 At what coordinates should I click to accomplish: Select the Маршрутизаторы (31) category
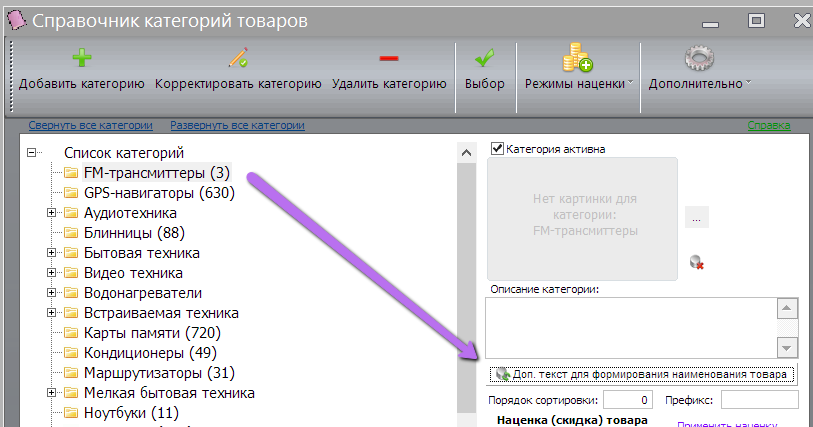tap(159, 373)
